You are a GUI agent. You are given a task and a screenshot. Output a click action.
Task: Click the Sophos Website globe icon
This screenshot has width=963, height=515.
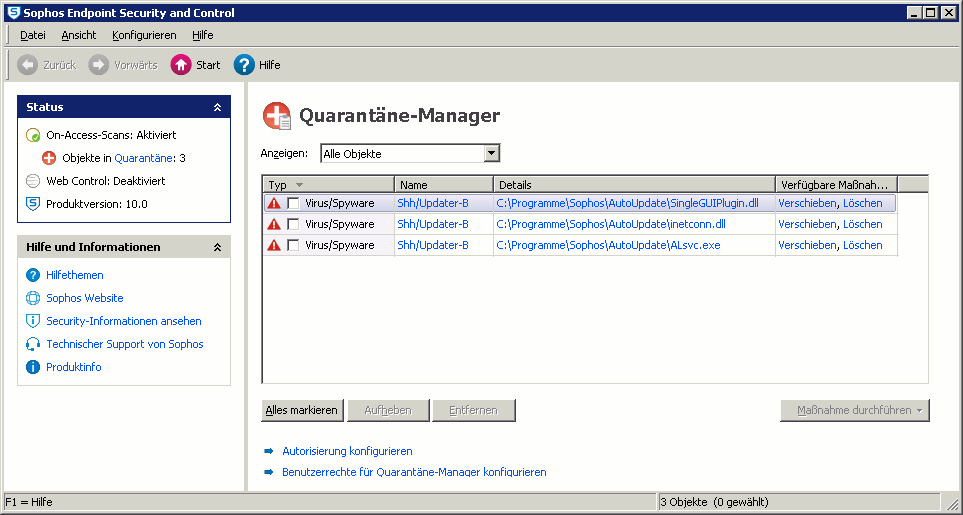coord(33,298)
